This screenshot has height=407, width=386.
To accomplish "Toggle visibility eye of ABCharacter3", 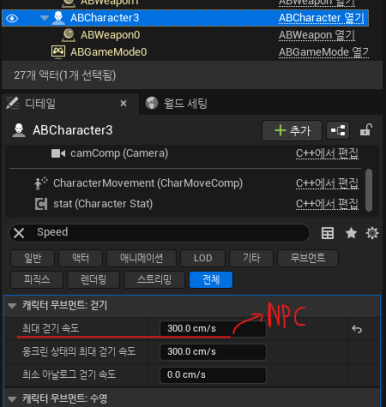I will click(x=12, y=18).
